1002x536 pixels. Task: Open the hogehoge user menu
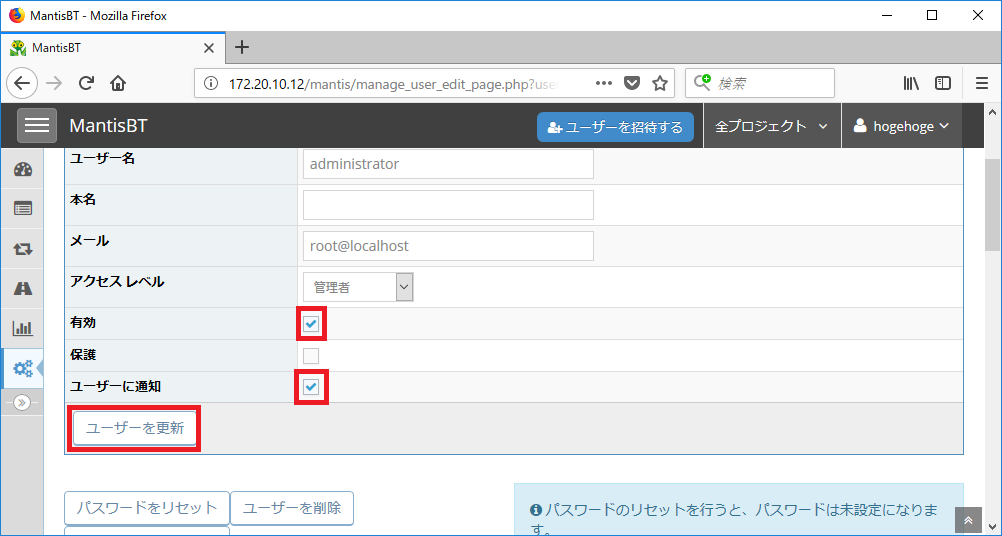pyautogui.click(x=902, y=126)
